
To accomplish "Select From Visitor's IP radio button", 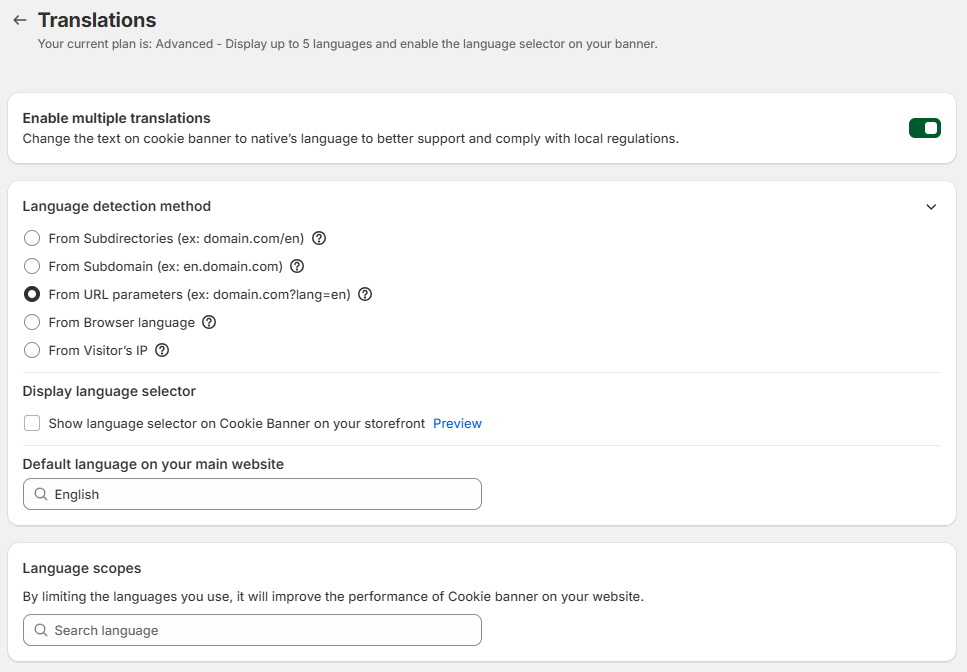I will click(x=32, y=350).
